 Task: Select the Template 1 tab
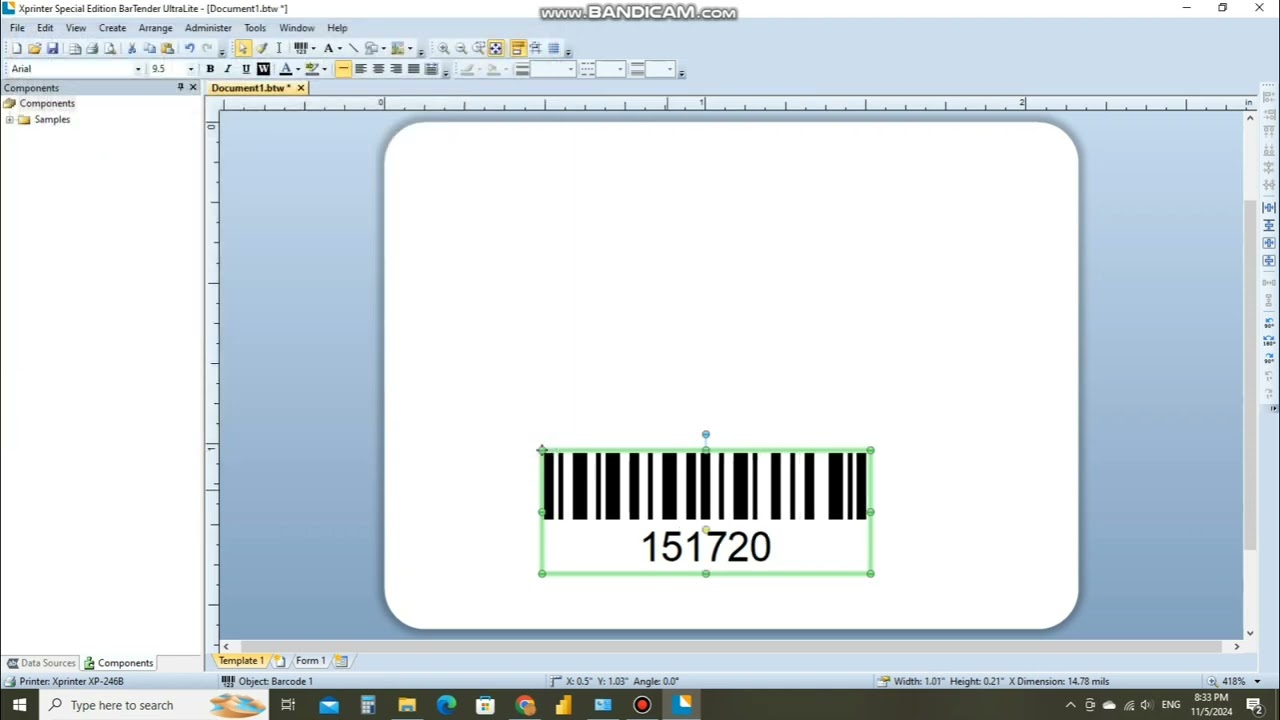(241, 661)
